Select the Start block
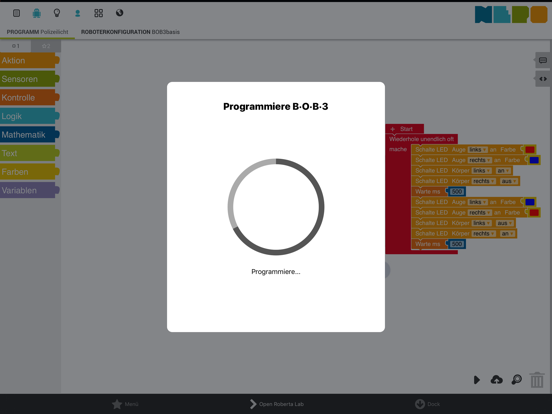The height and width of the screenshot is (414, 552). tap(405, 129)
